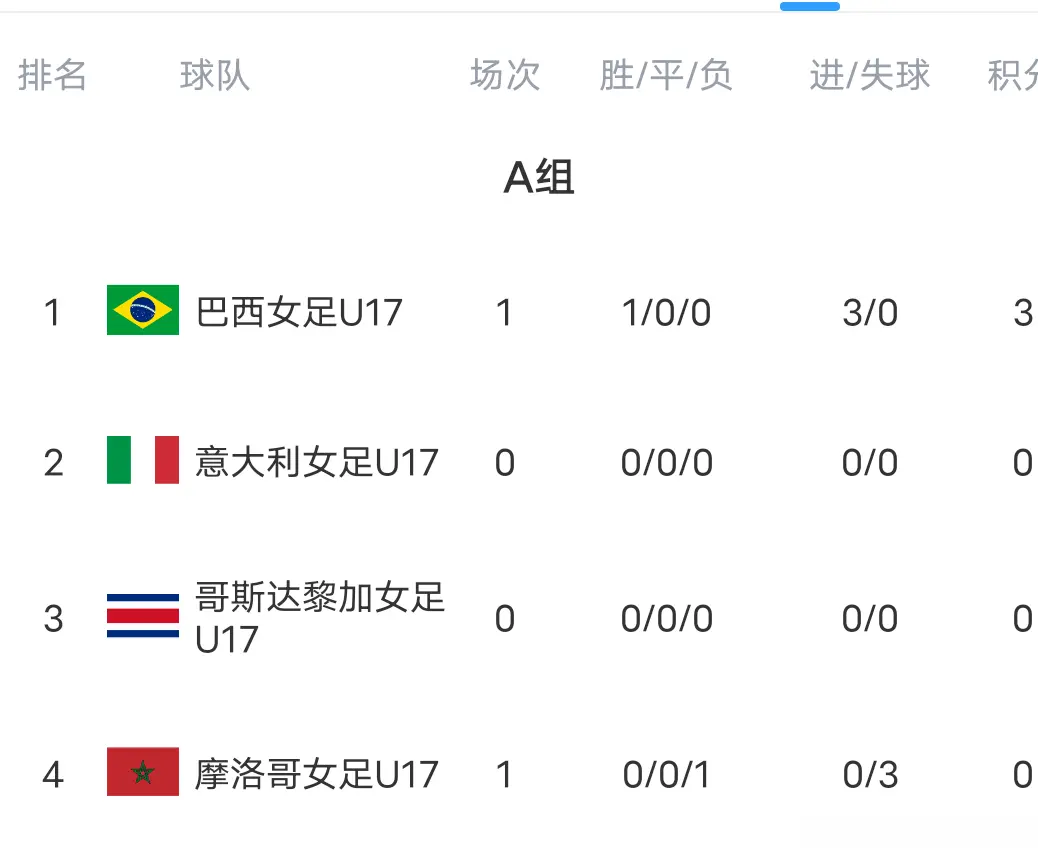Click the Brazil flag icon
This screenshot has height=868, width=1038.
(143, 311)
